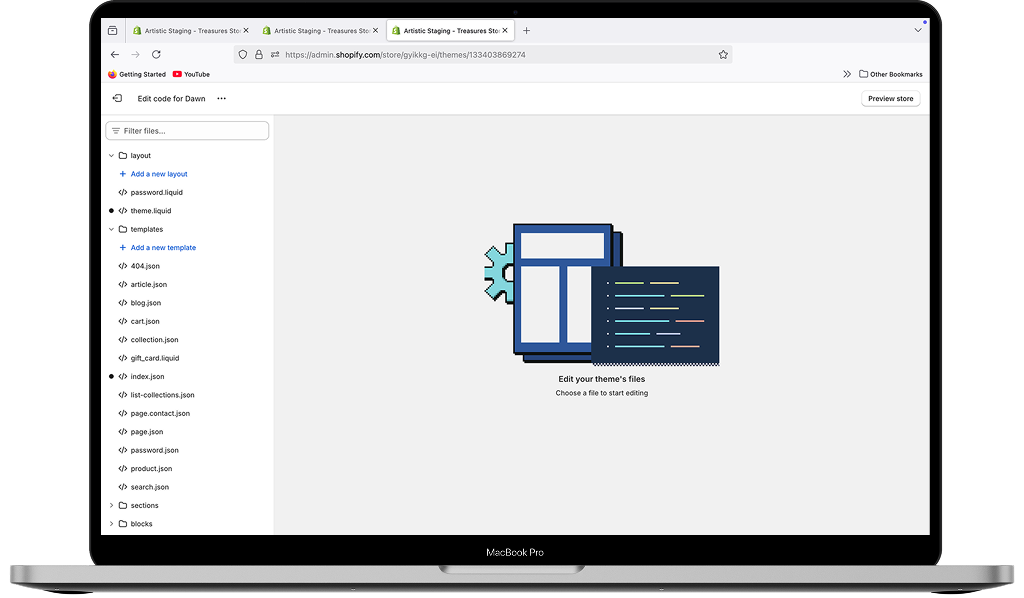Expand the sections folder chevron
Screen dimensions: 1024x598
pos(111,505)
